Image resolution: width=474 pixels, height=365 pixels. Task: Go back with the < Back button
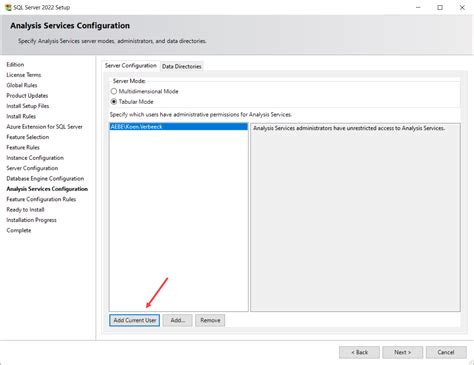(359, 352)
